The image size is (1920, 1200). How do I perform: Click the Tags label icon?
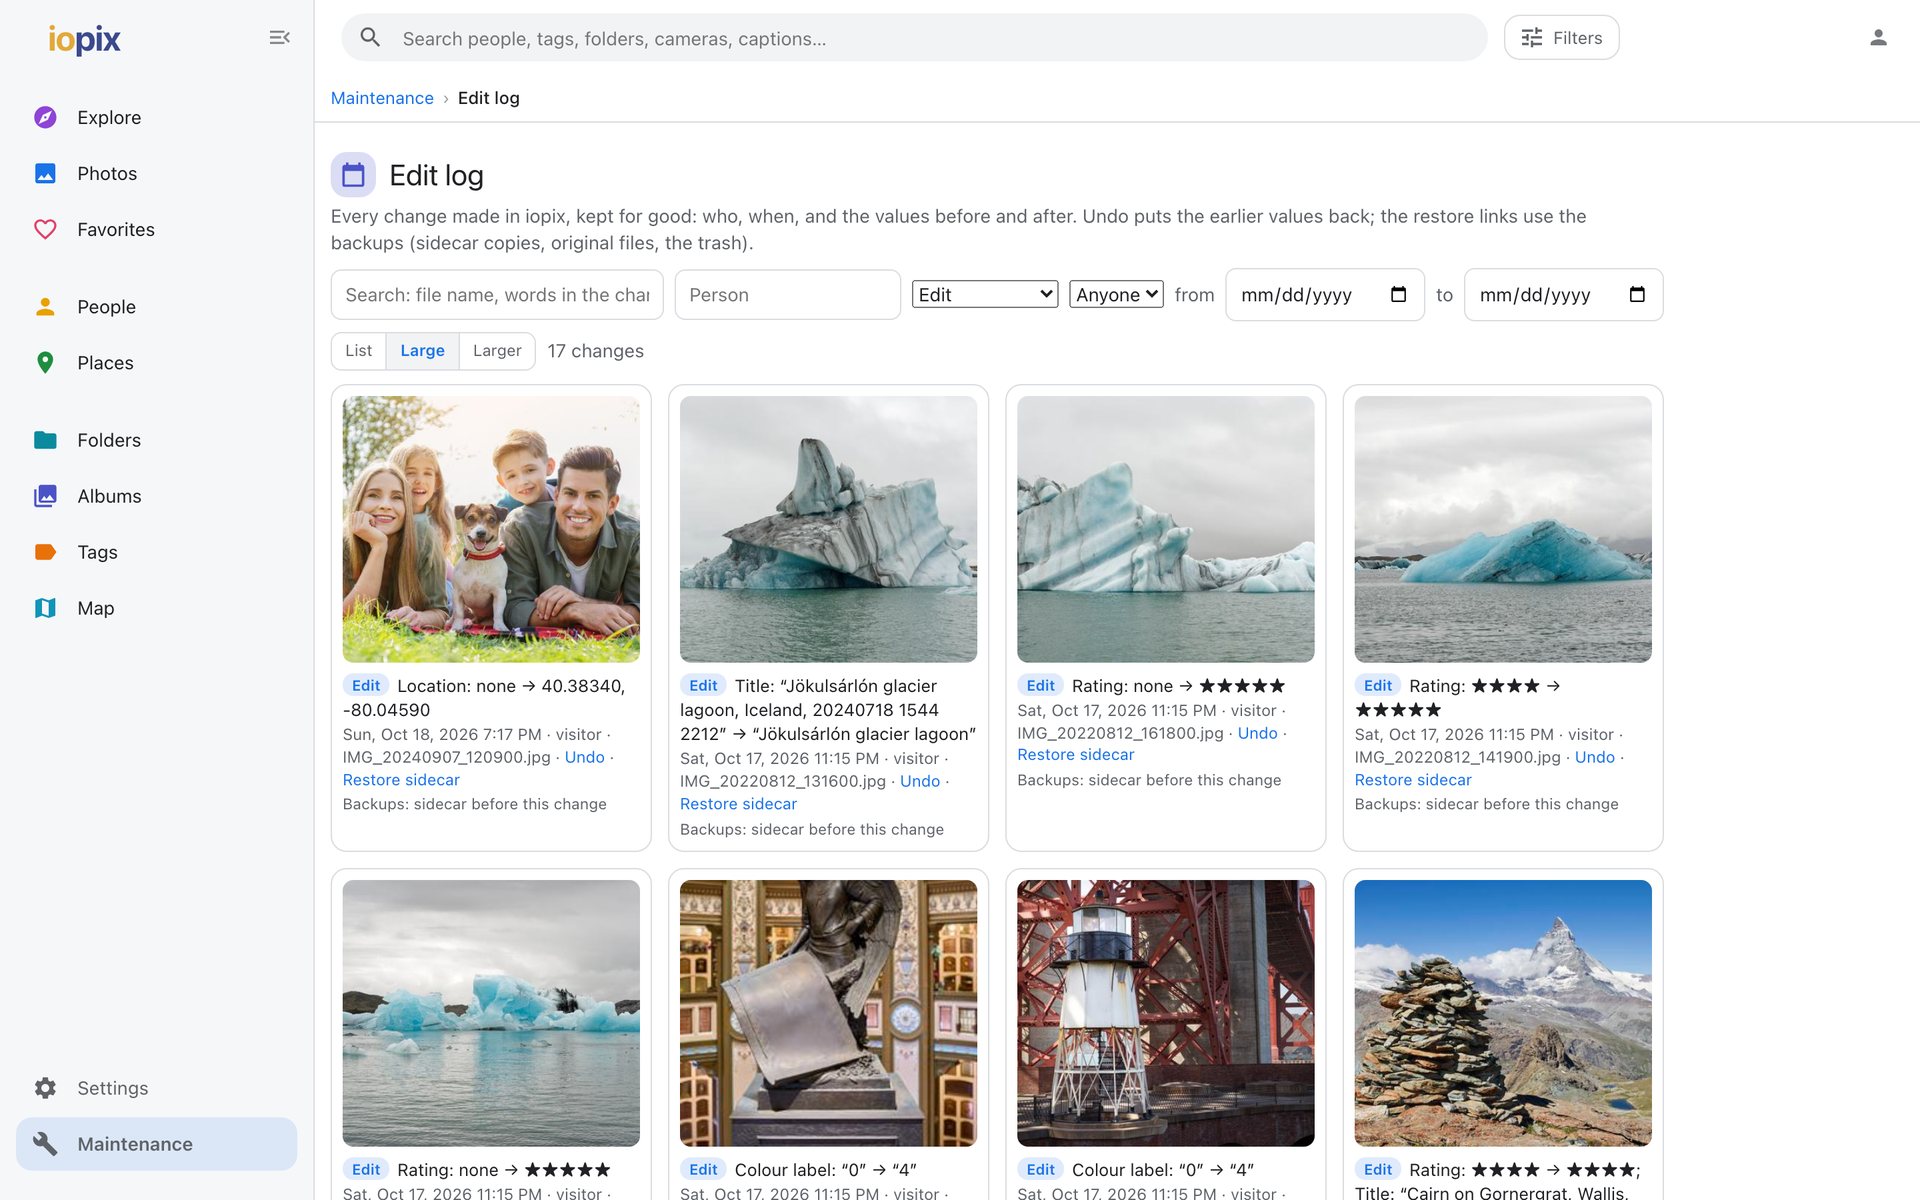[45, 552]
